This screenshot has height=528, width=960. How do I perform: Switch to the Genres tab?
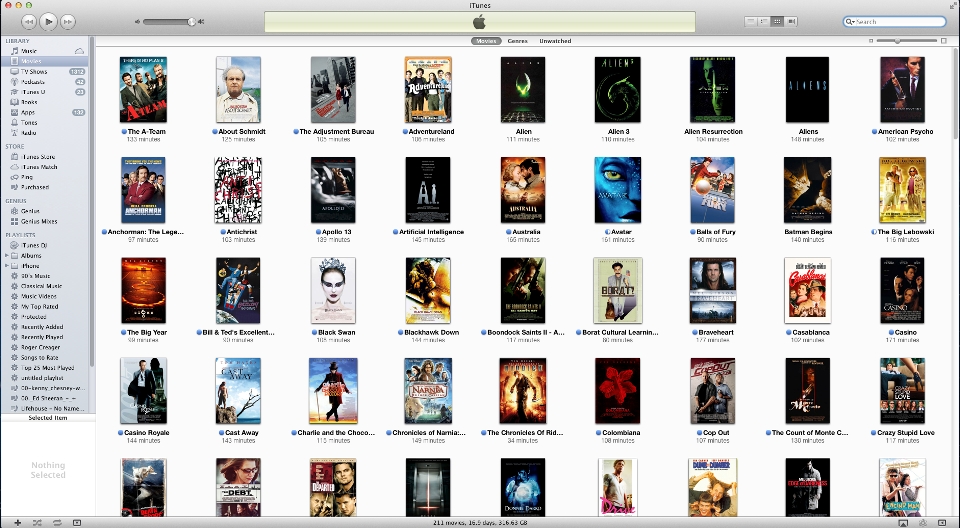(x=517, y=41)
